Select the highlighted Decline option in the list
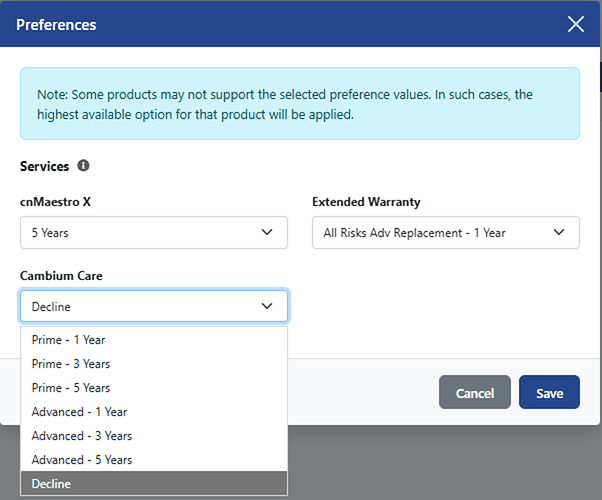Screen dimensions: 602x500 tap(52, 484)
